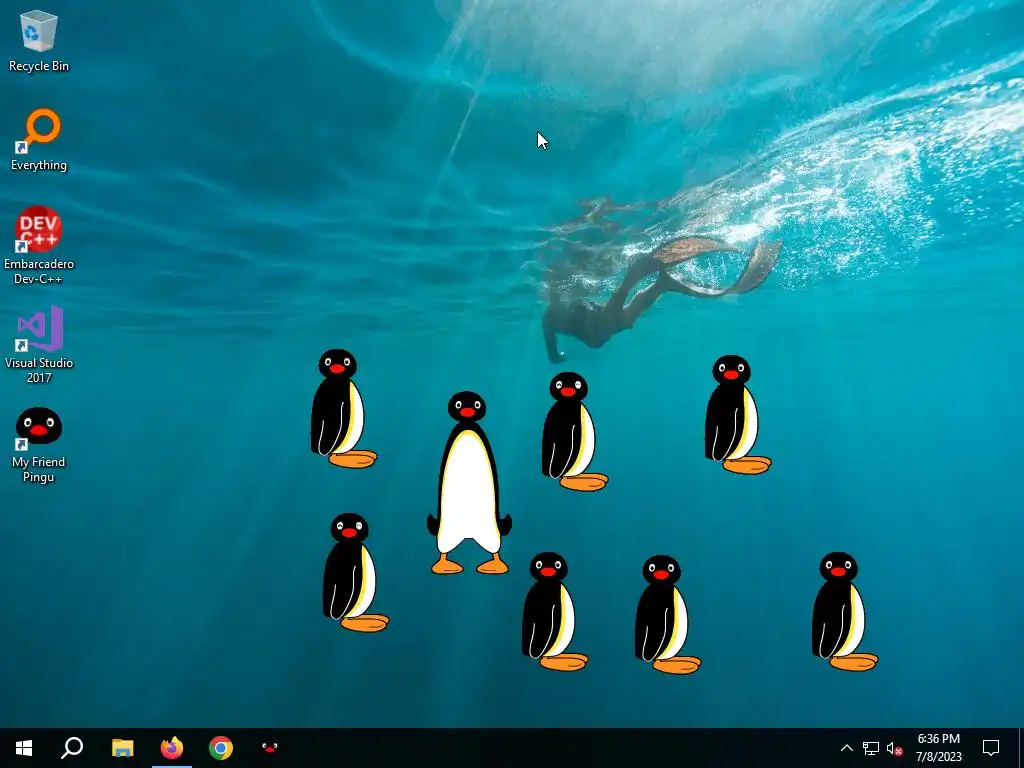Image resolution: width=1024 pixels, height=768 pixels.
Task: Launch Google Chrome from taskbar
Action: click(x=221, y=748)
